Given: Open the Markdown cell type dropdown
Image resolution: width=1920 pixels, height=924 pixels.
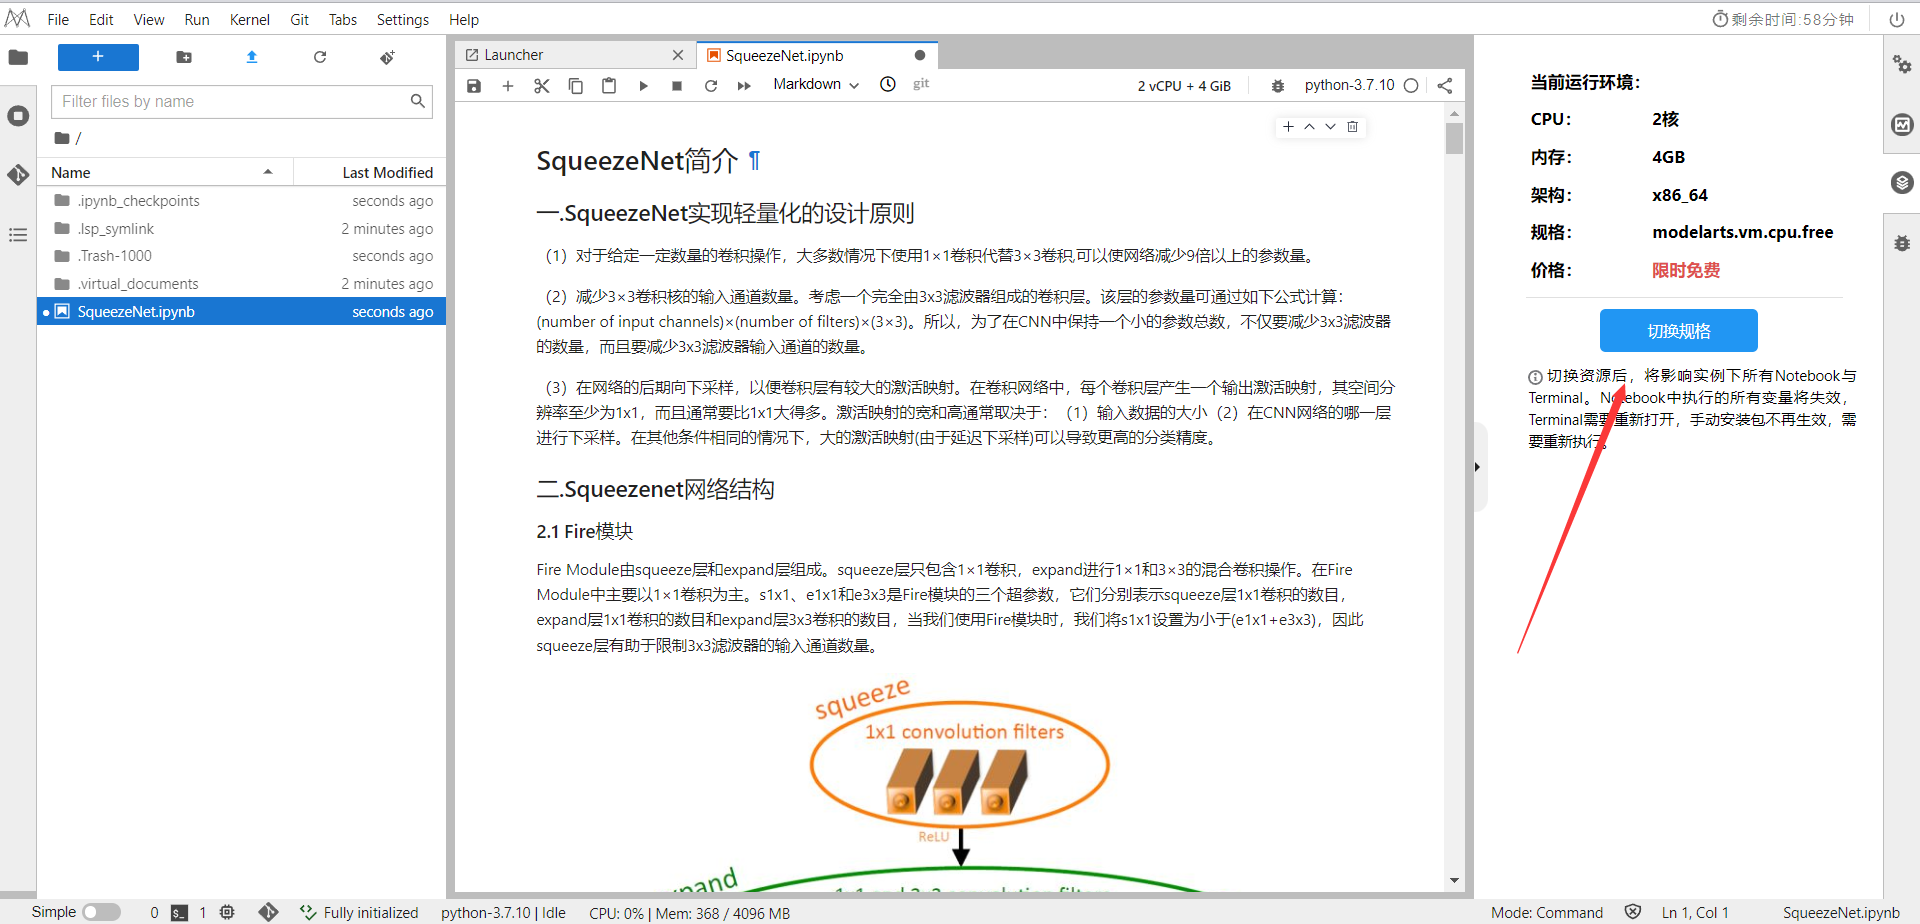Looking at the screenshot, I should pos(815,85).
